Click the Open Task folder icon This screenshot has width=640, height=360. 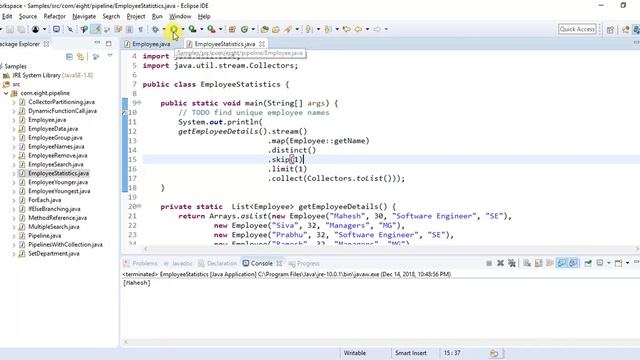(x=276, y=29)
